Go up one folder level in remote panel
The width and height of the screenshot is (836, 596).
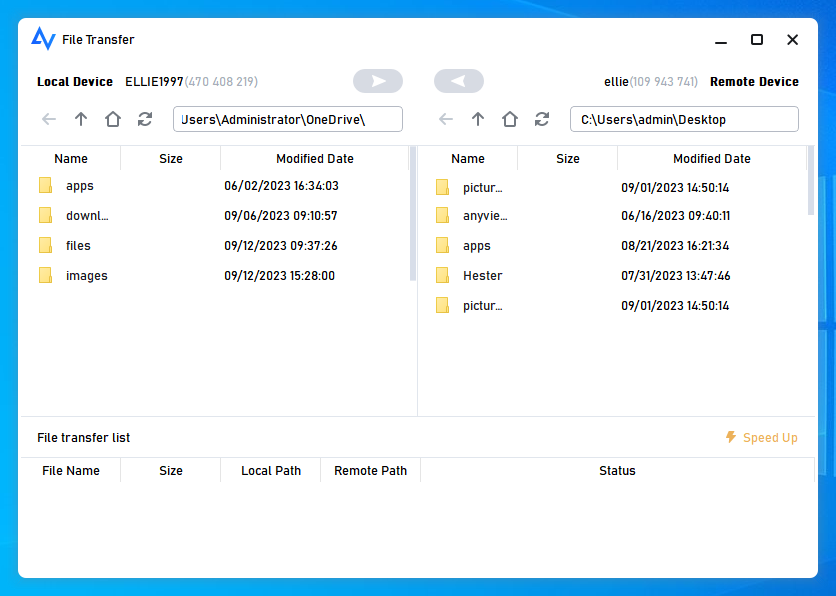(x=478, y=119)
